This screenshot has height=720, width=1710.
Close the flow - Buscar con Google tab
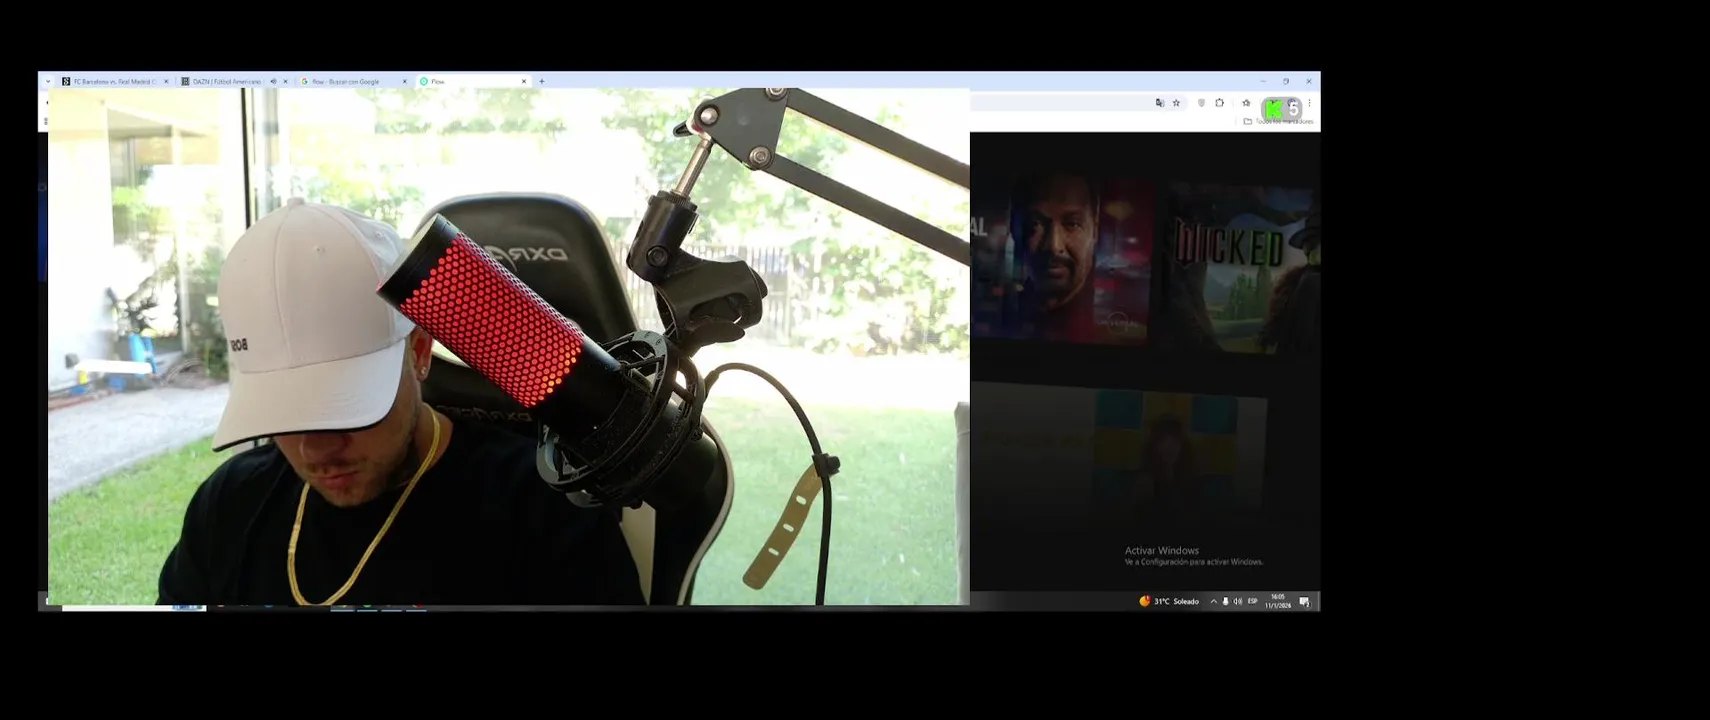[x=405, y=81]
